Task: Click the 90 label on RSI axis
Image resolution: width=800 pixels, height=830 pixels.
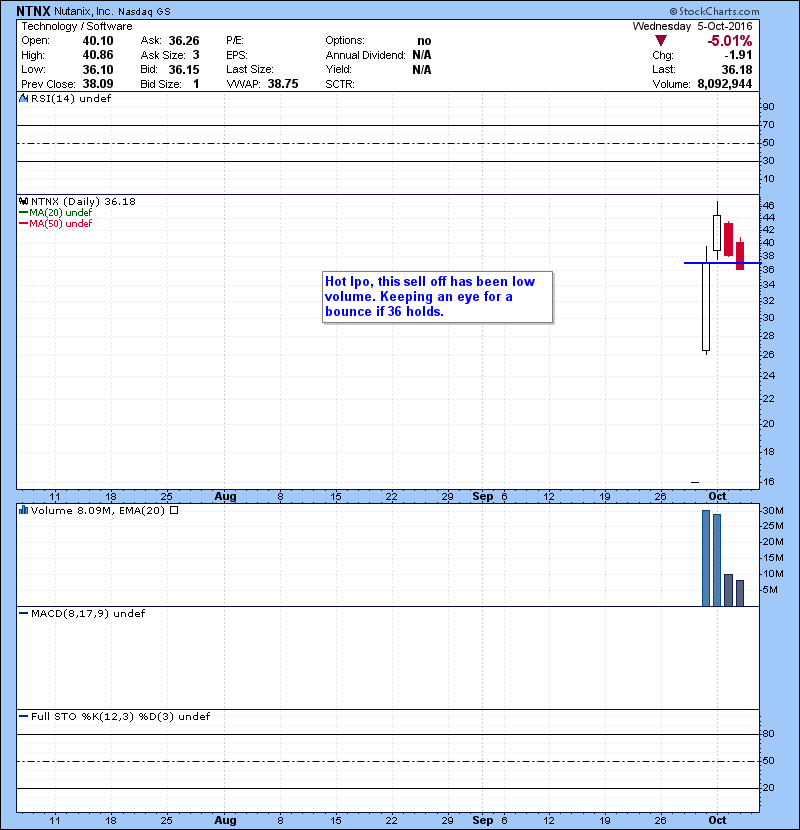Action: point(768,107)
